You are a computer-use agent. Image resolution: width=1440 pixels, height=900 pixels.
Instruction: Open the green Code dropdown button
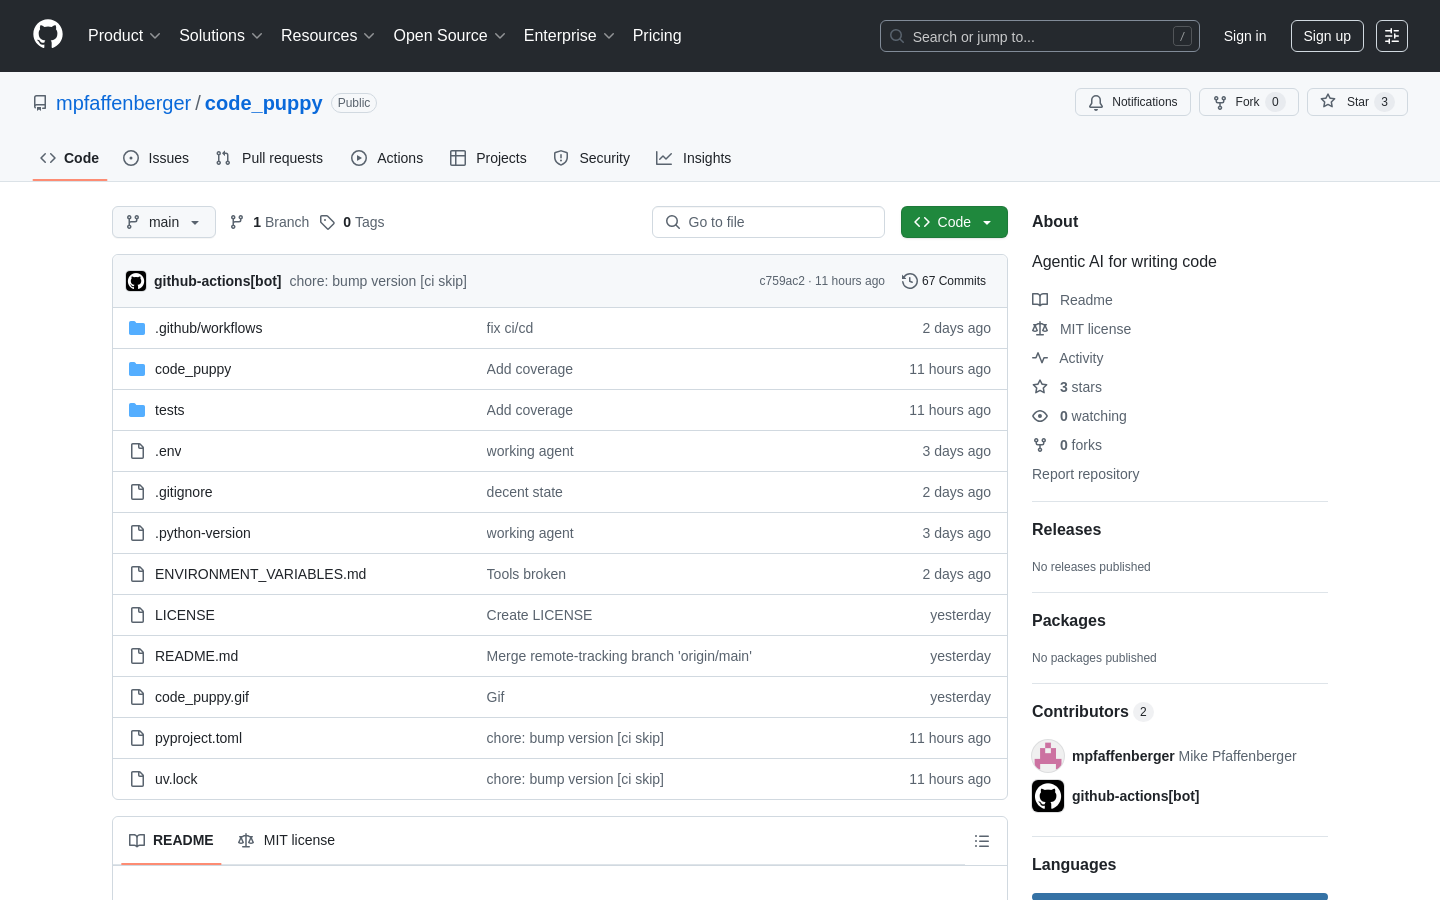954,222
